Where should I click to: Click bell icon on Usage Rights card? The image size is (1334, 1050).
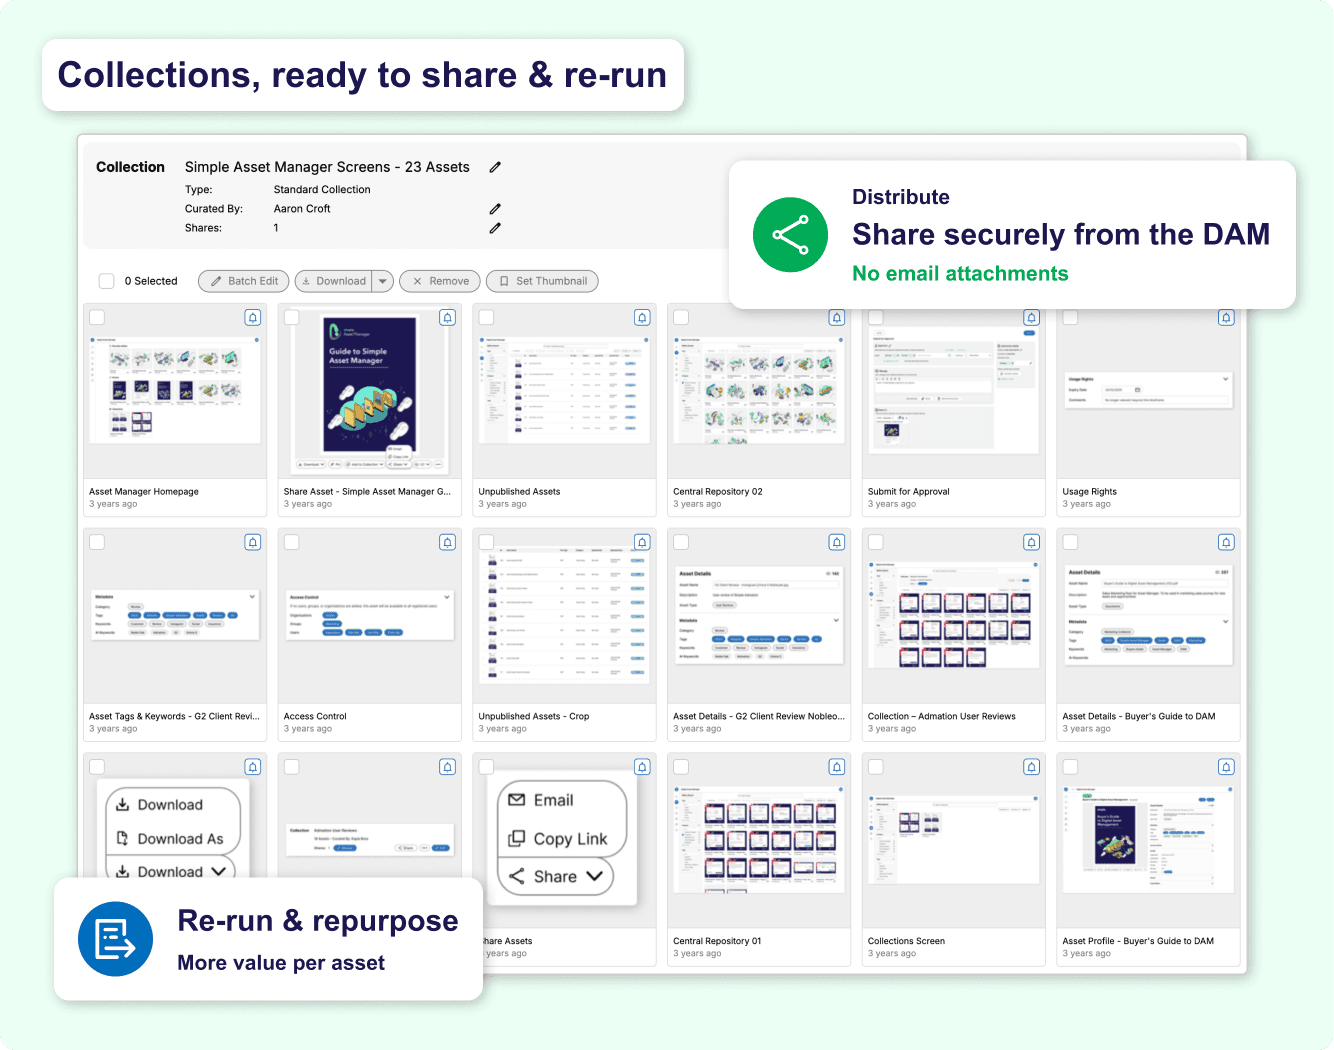point(1226,317)
